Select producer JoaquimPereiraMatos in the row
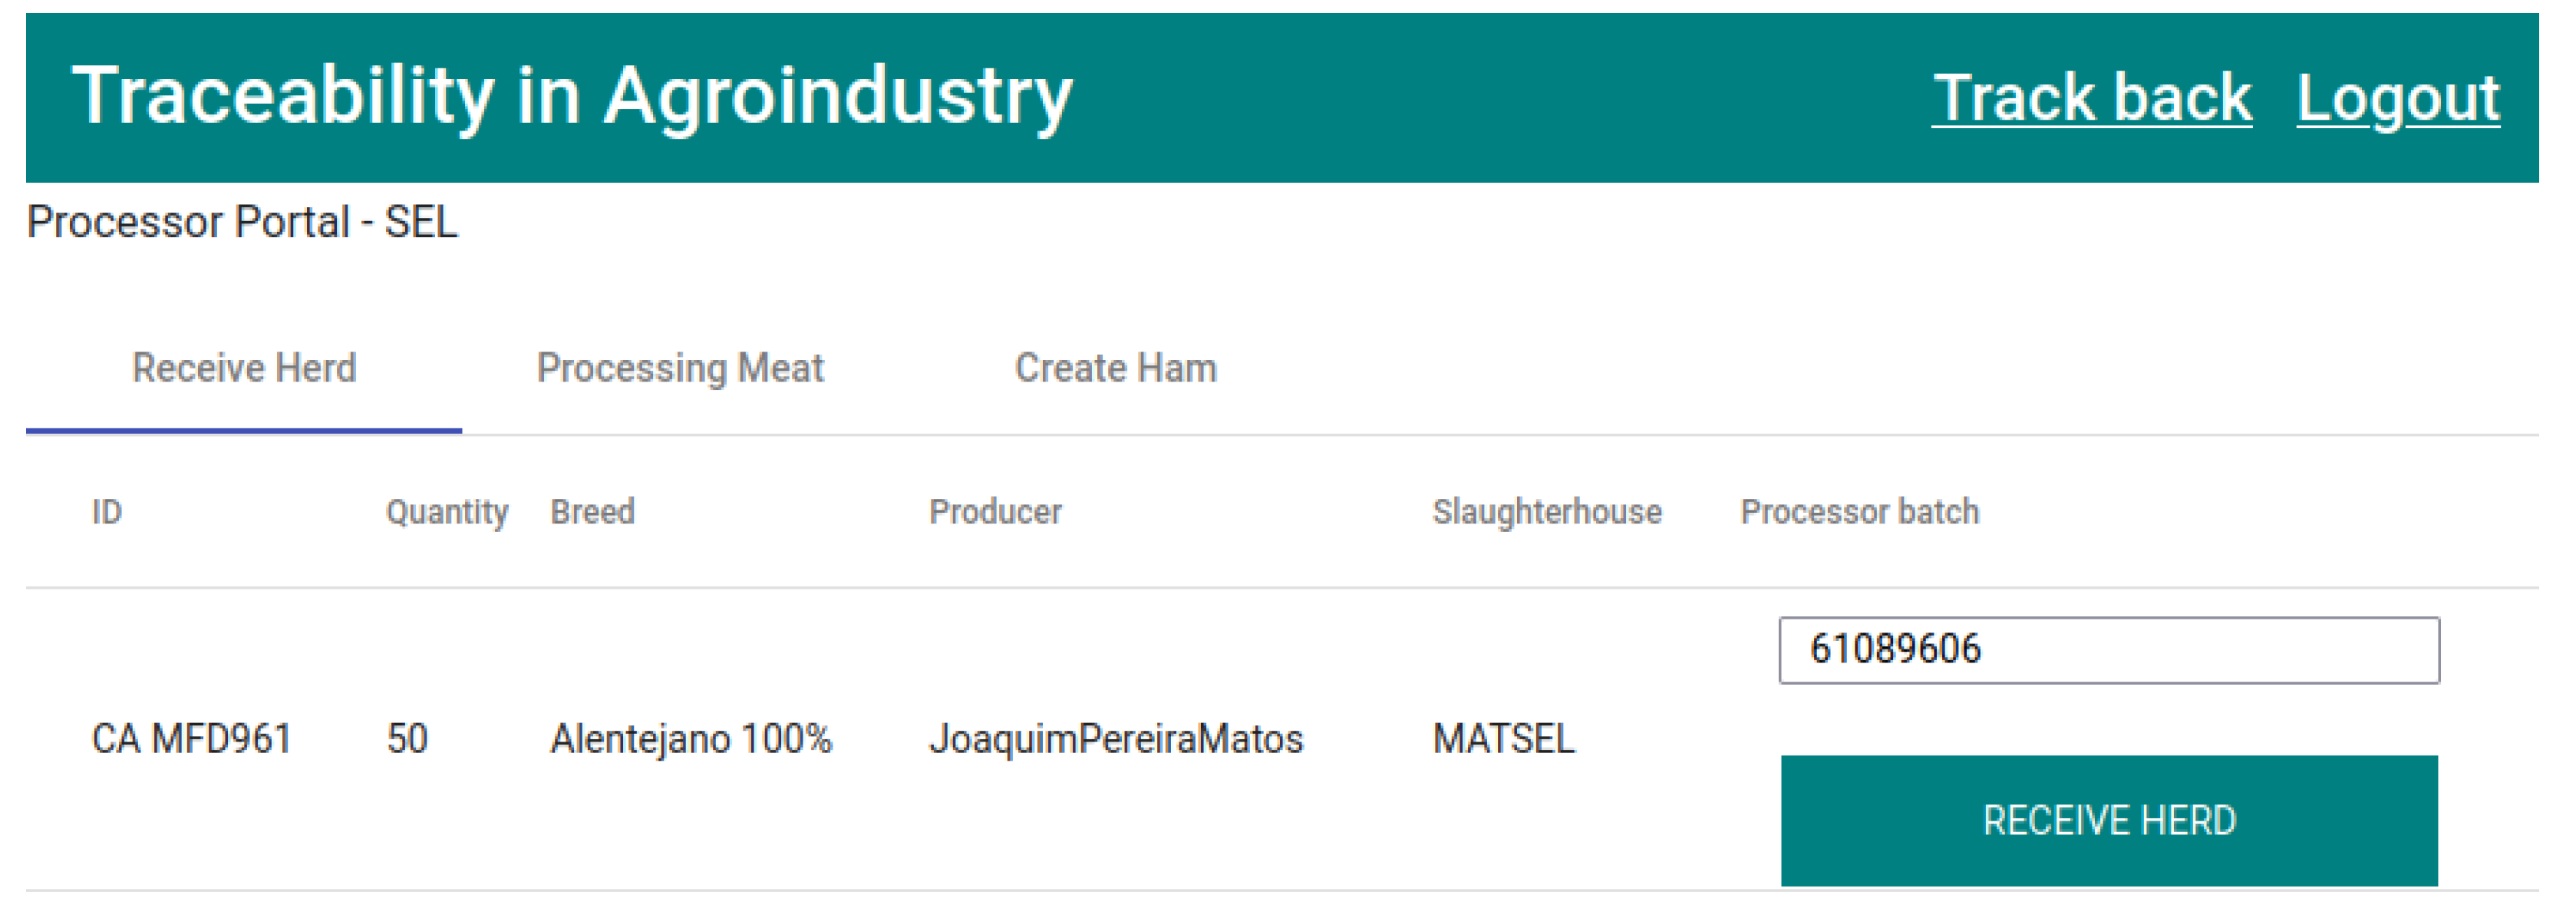This screenshot has width=2576, height=915. coord(1116,740)
